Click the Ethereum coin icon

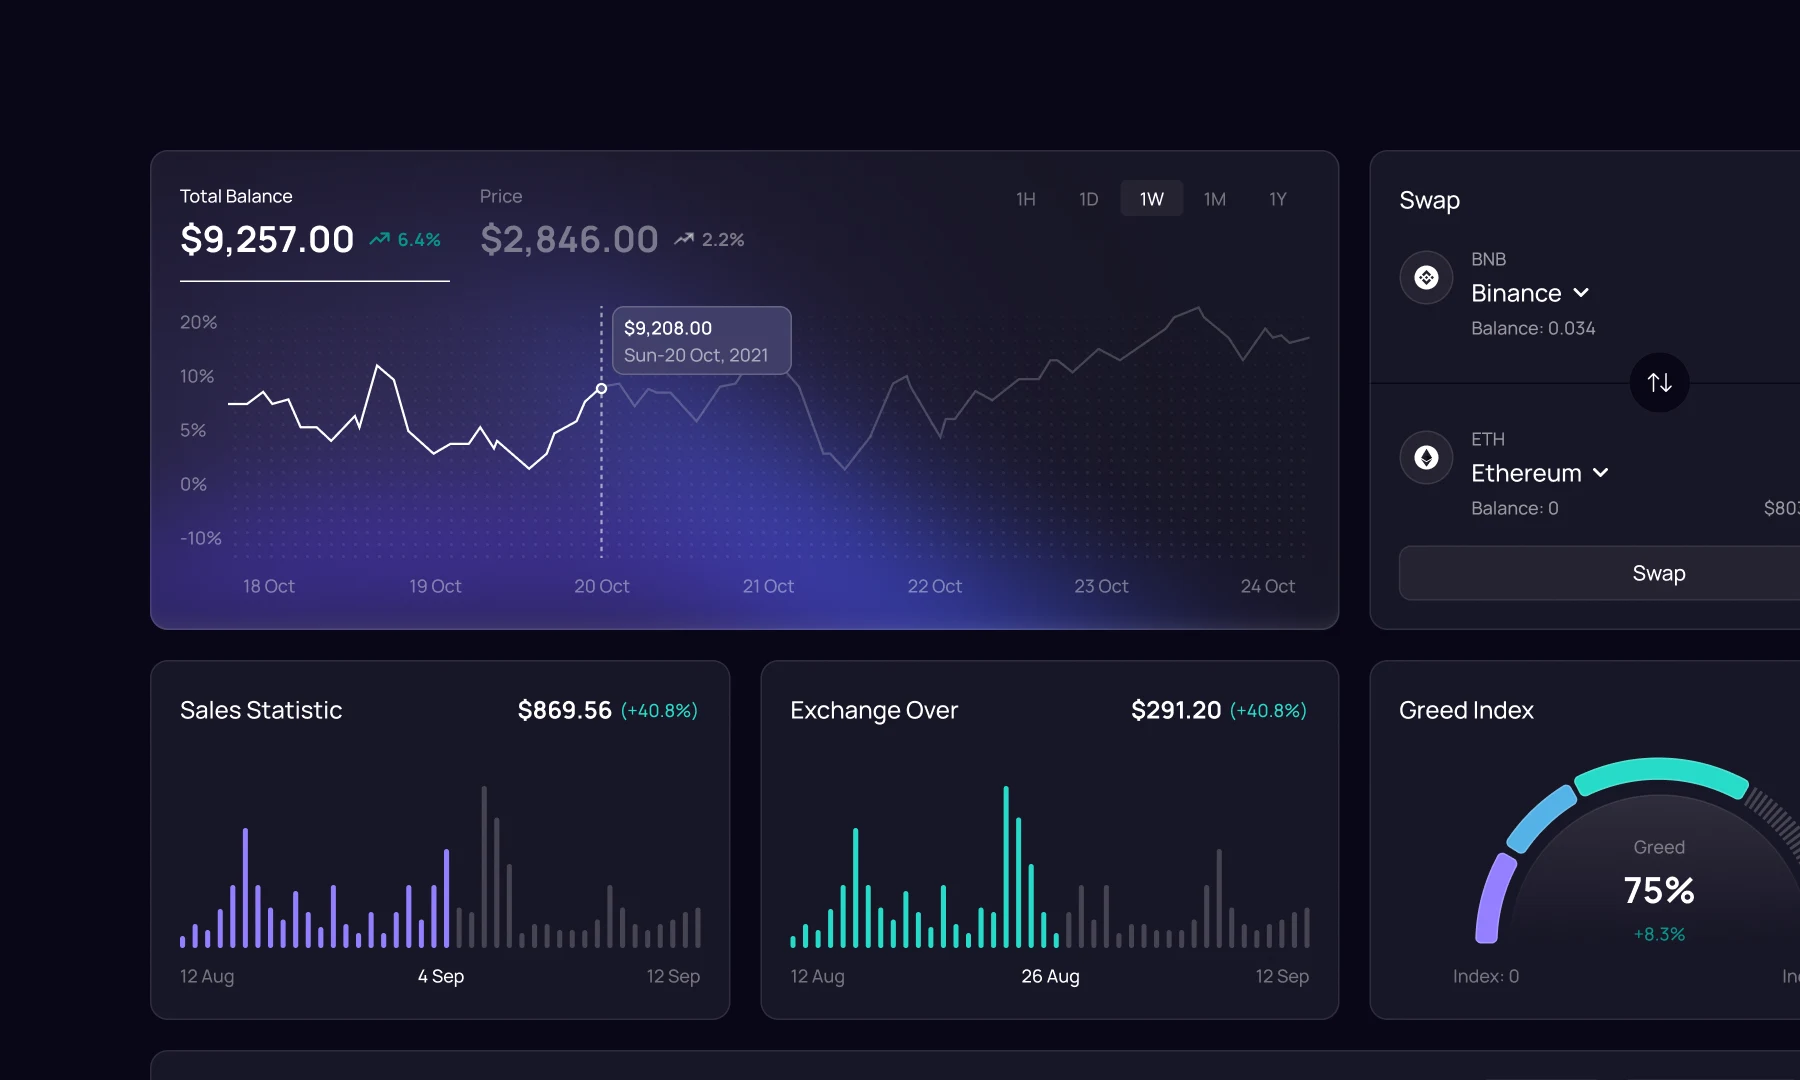coord(1426,457)
